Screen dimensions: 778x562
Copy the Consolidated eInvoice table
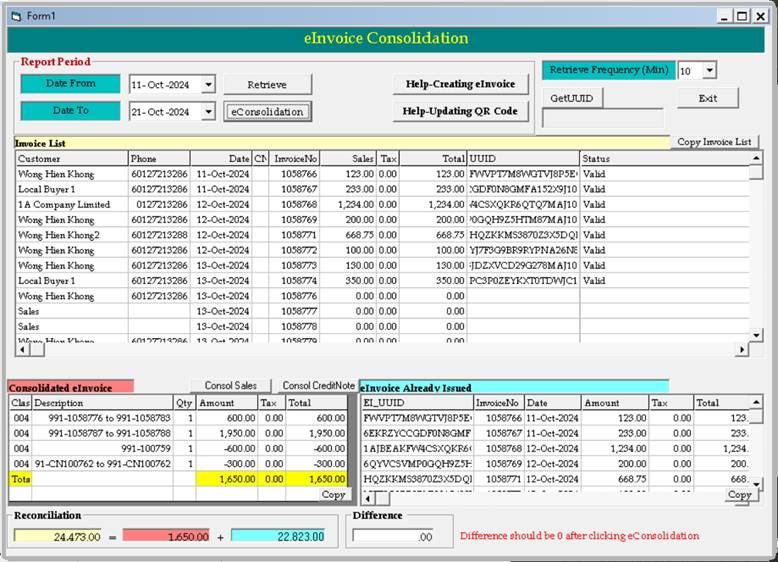pyautogui.click(x=333, y=495)
